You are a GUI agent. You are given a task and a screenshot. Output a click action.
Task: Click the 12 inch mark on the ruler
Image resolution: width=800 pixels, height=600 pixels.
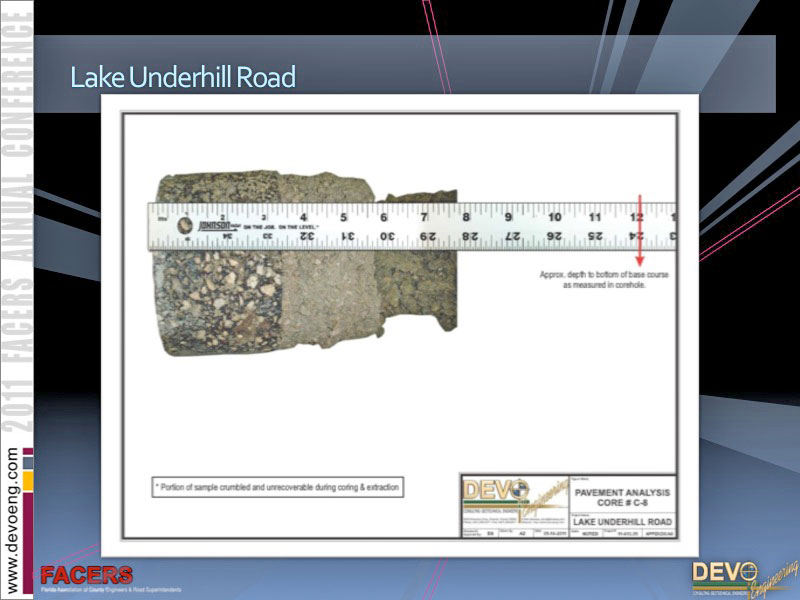click(636, 216)
